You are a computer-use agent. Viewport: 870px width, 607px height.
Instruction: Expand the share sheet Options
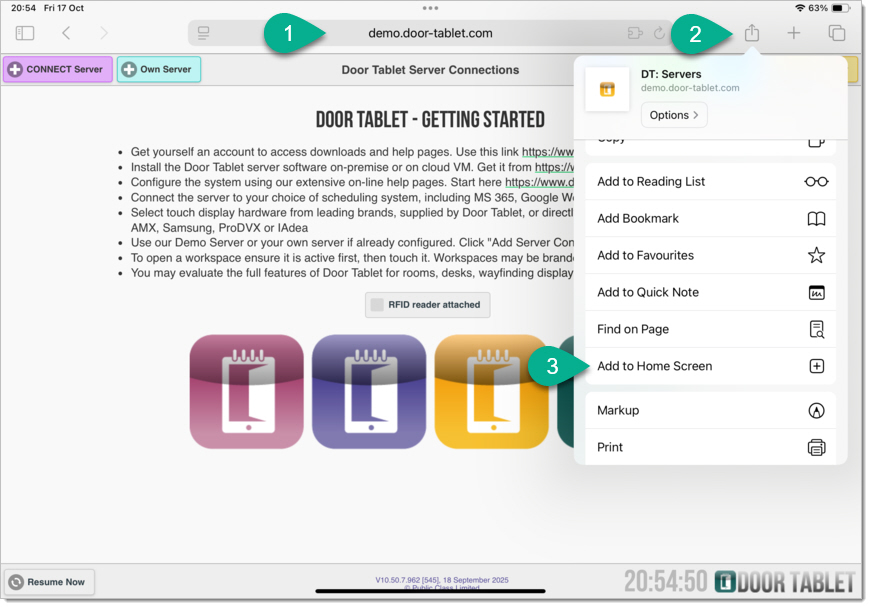coord(674,115)
